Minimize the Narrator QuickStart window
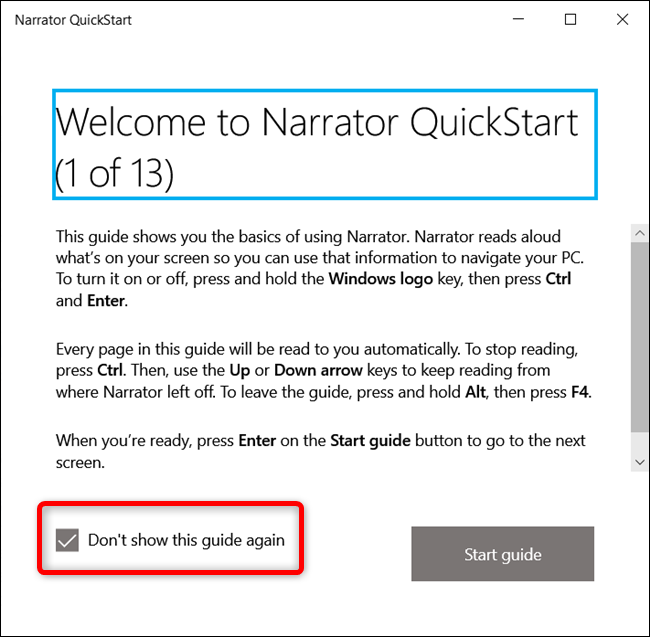This screenshot has height=637, width=650. [x=518, y=19]
